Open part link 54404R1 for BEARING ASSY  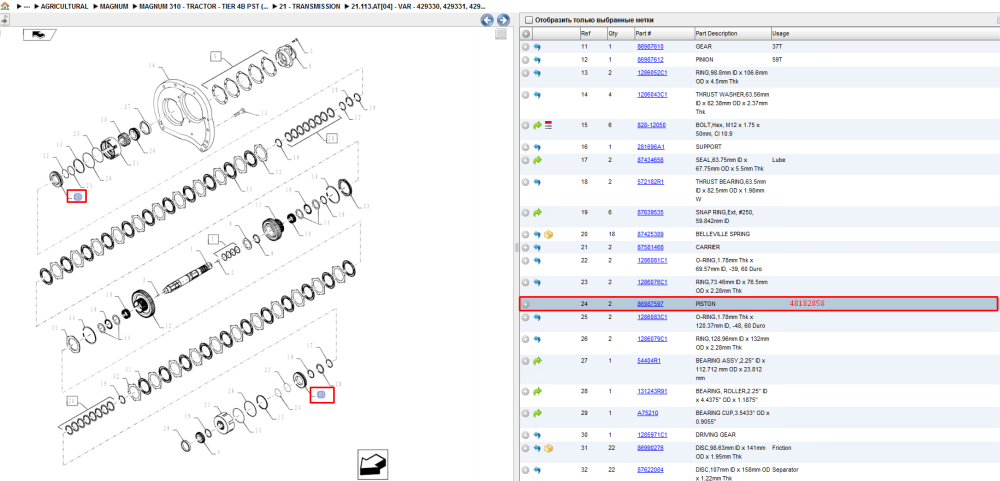[x=648, y=360]
